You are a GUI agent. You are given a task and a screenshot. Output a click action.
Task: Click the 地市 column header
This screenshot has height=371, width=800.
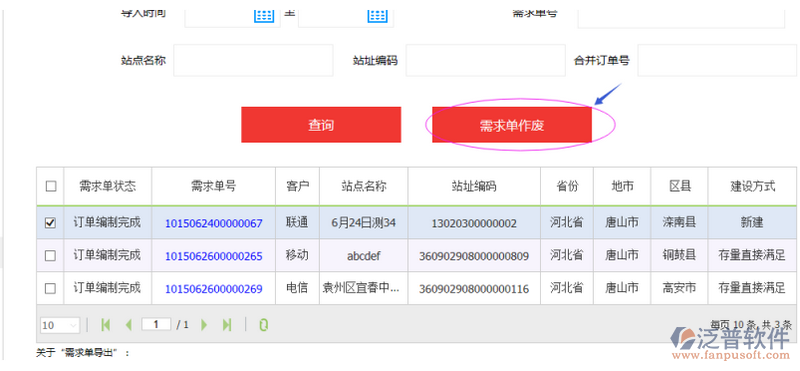click(622, 186)
